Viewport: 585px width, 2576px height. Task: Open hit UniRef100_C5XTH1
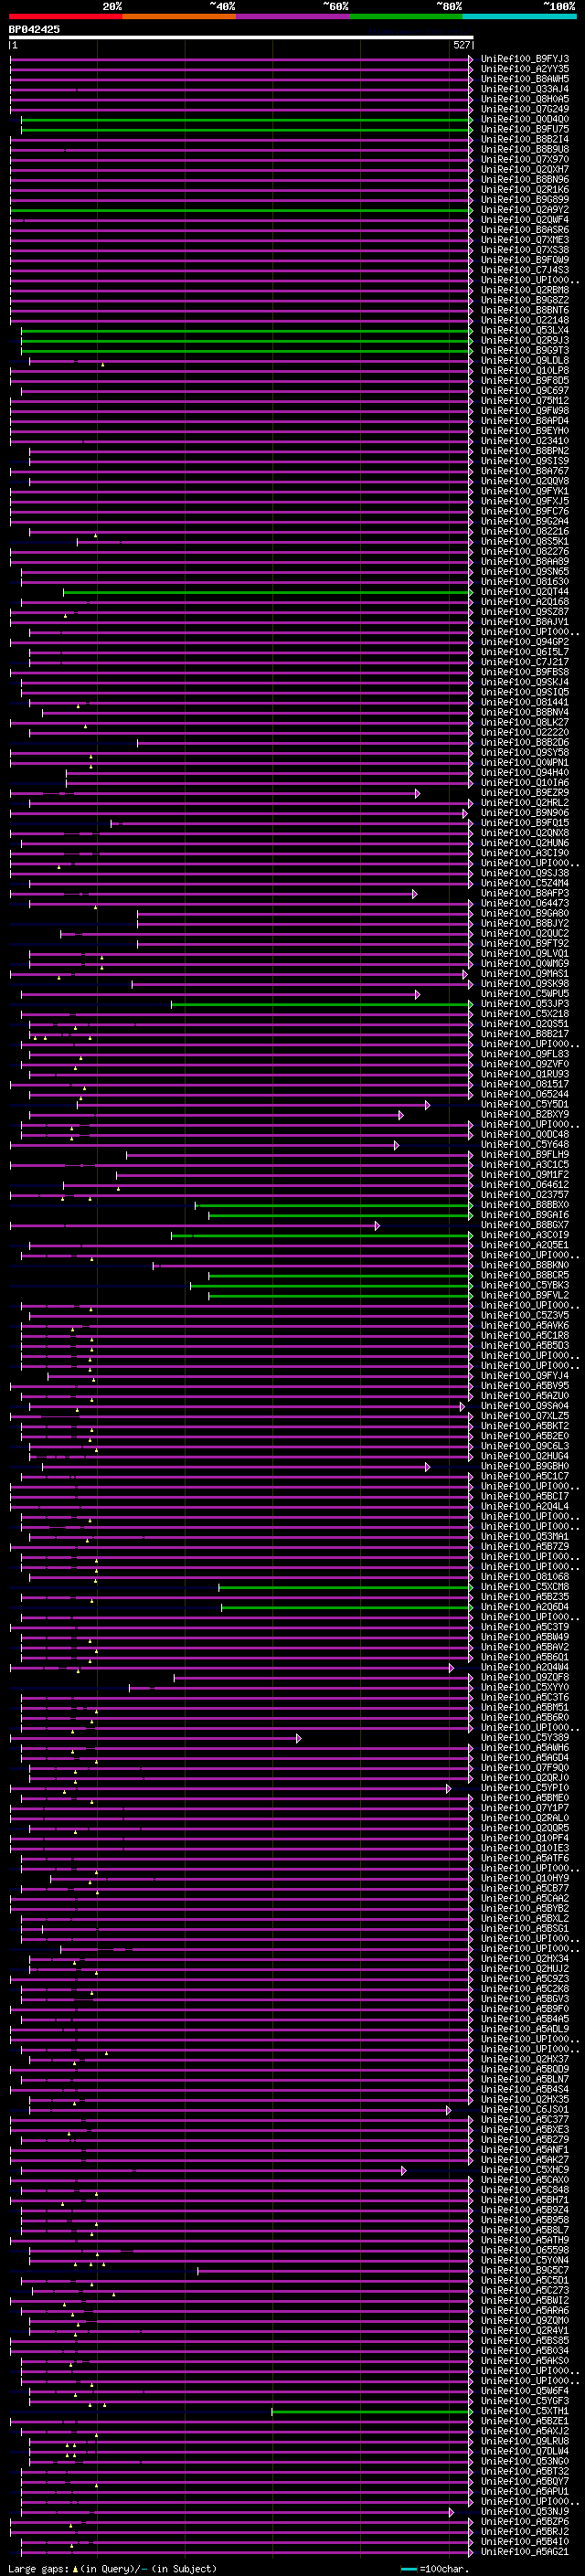525,2411
